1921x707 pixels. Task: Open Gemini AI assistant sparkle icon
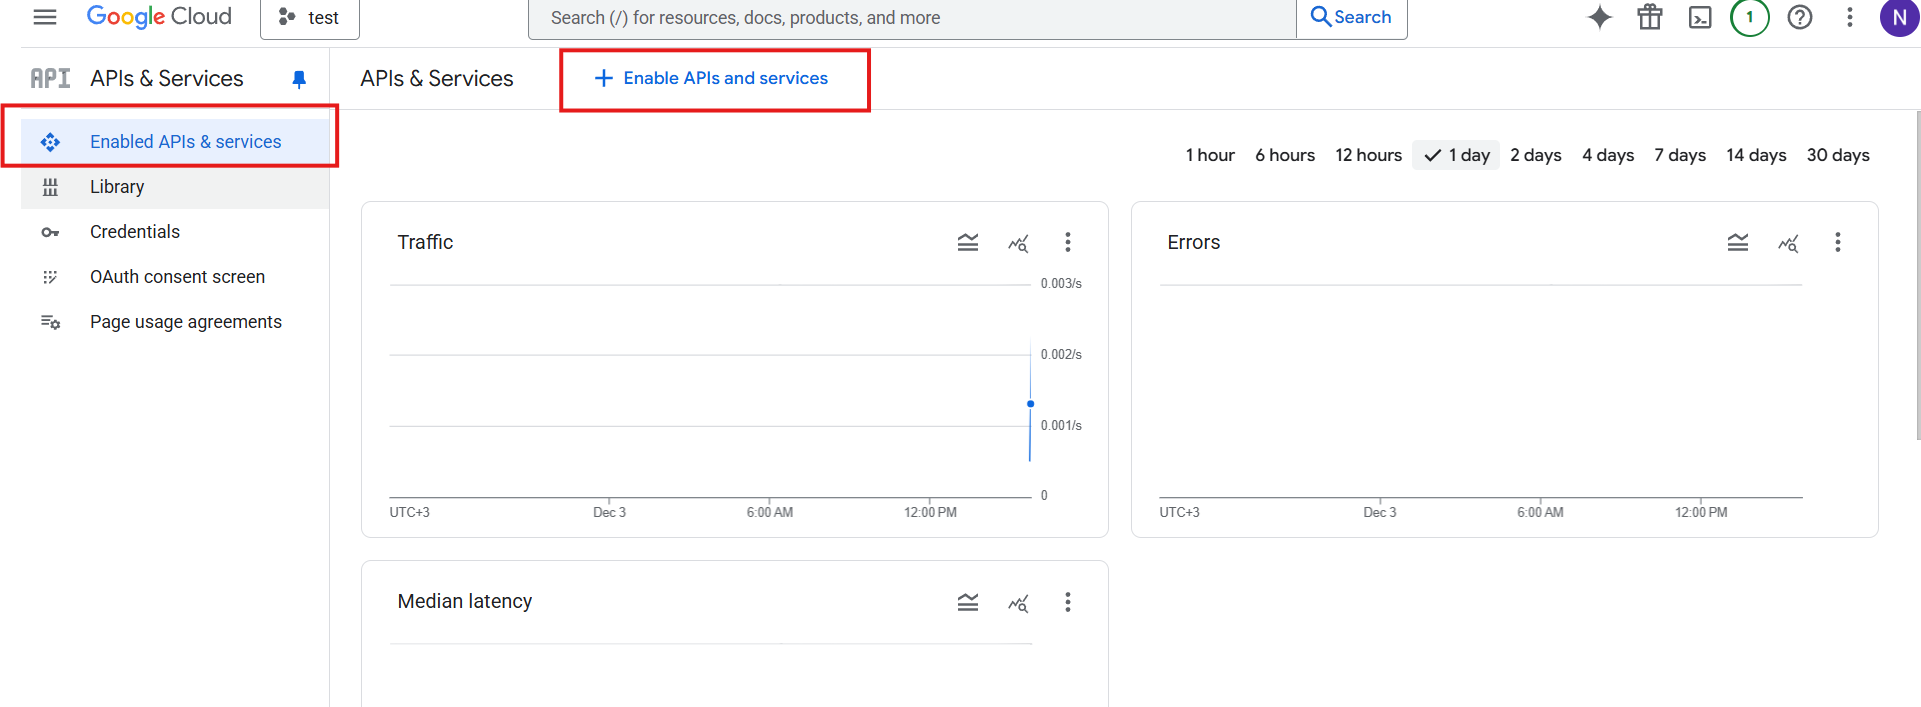(x=1599, y=17)
